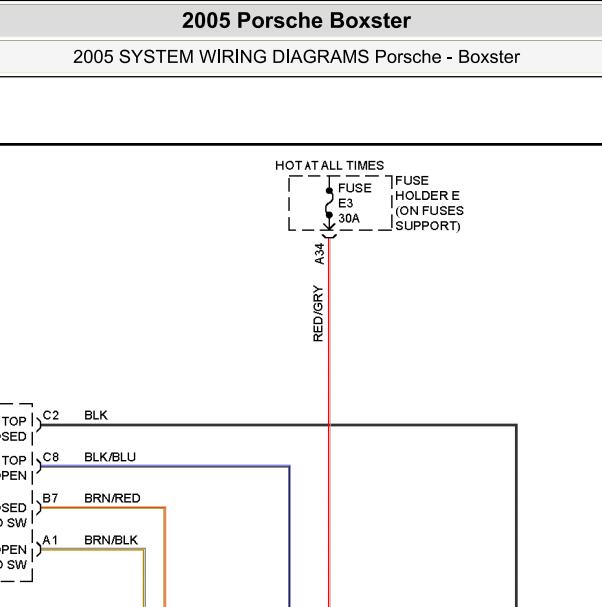The height and width of the screenshot is (607, 602).
Task: Click the C8 connector terminal bracket
Action: [x=38, y=466]
